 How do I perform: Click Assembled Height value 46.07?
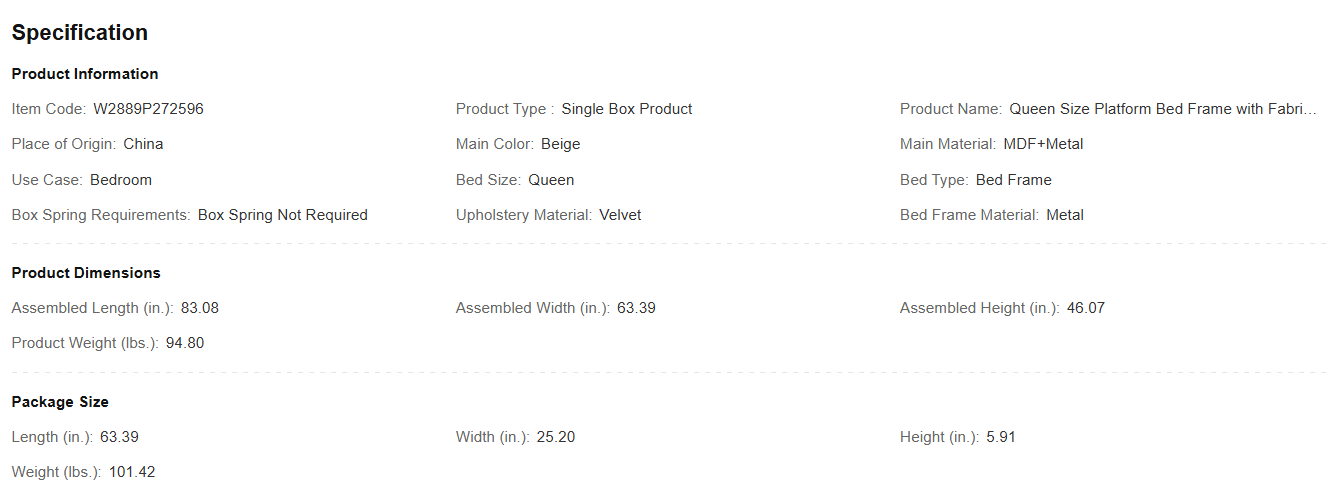pyautogui.click(x=1086, y=308)
